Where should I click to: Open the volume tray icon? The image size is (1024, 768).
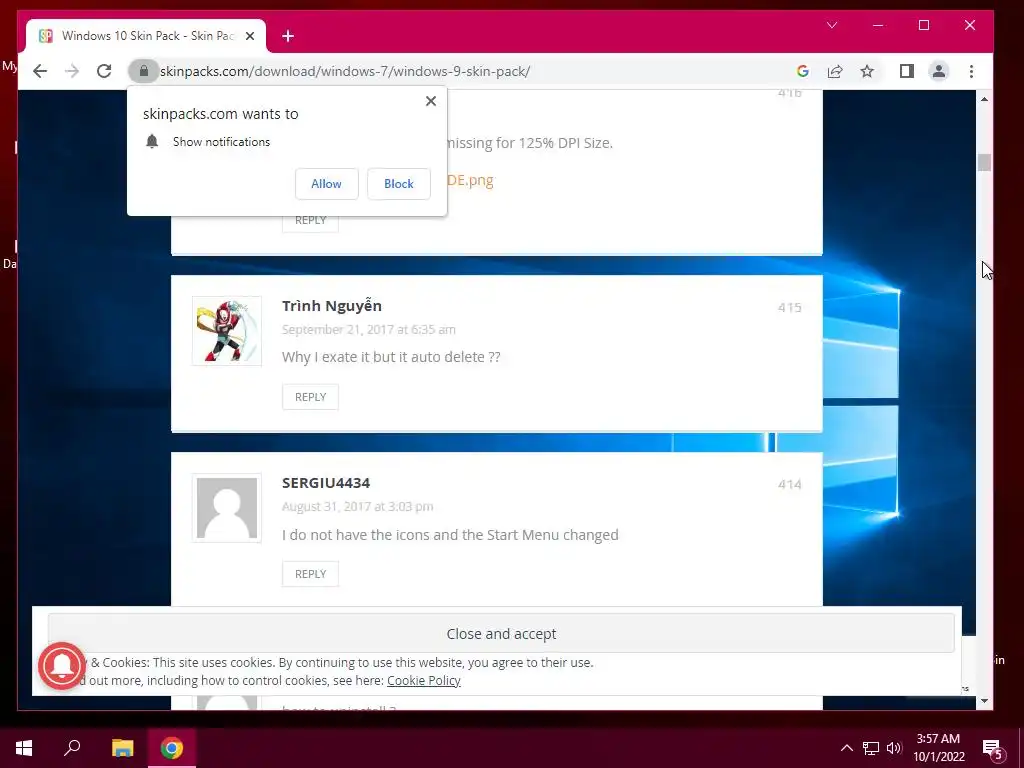893,748
